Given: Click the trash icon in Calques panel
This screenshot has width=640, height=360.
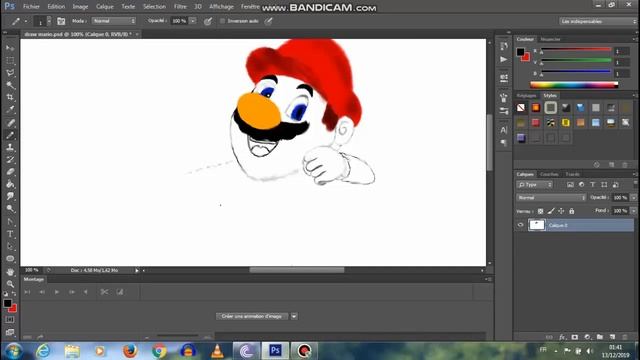Looking at the screenshot, I should (x=624, y=337).
